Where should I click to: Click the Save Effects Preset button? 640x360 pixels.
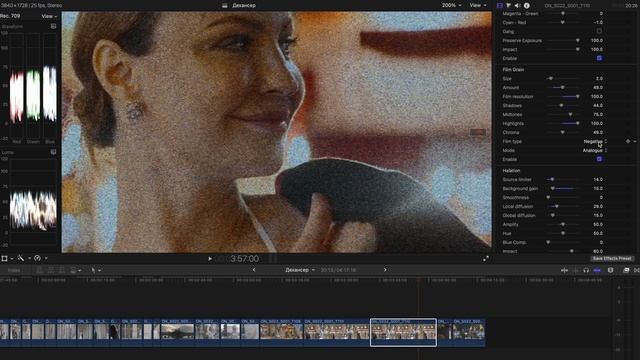(612, 258)
